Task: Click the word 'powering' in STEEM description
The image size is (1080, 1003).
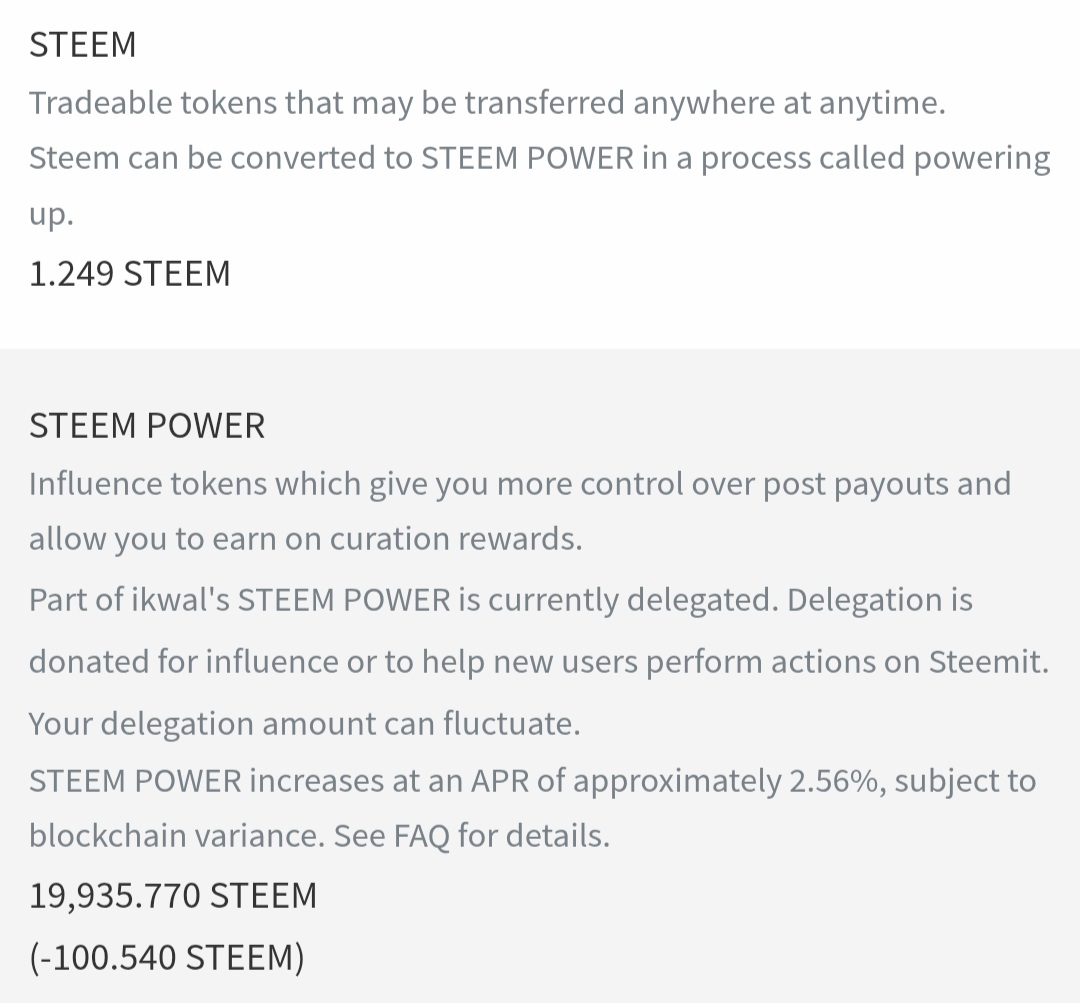Action: coord(982,160)
